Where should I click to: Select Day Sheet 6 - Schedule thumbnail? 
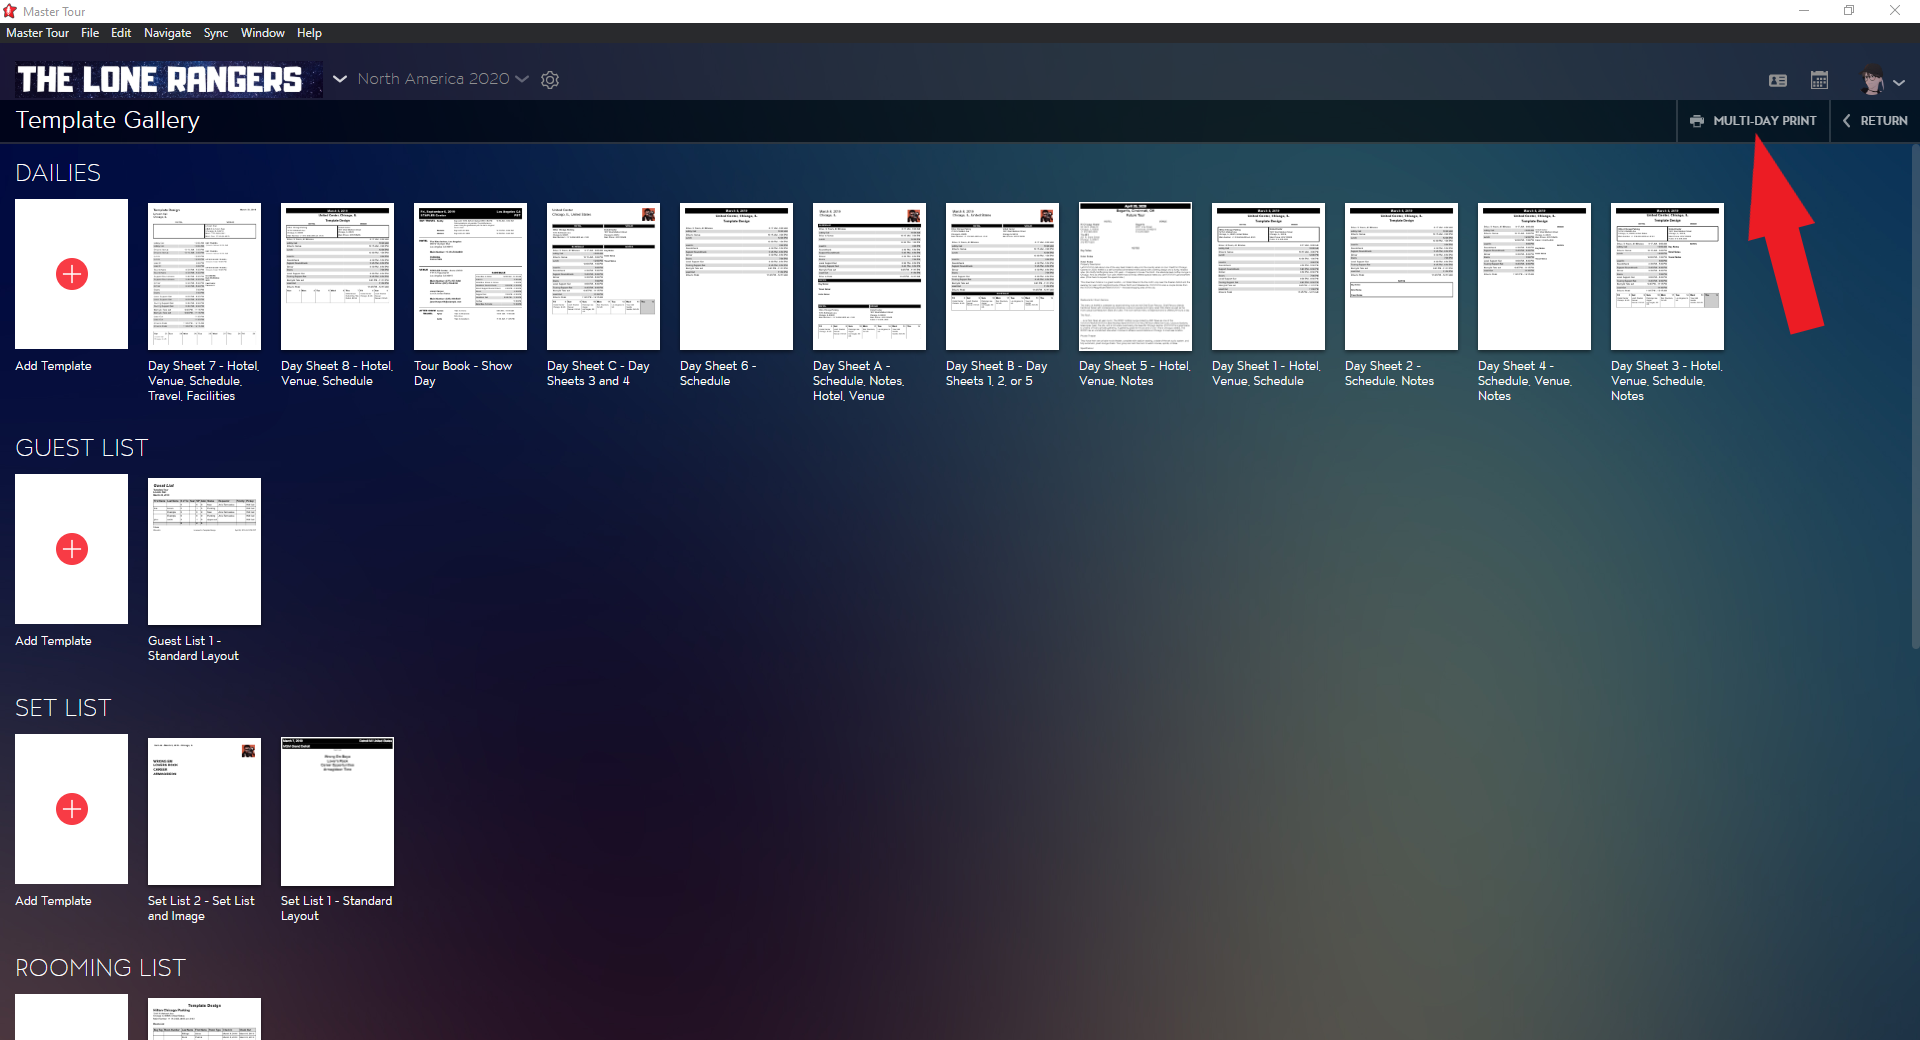tap(736, 276)
